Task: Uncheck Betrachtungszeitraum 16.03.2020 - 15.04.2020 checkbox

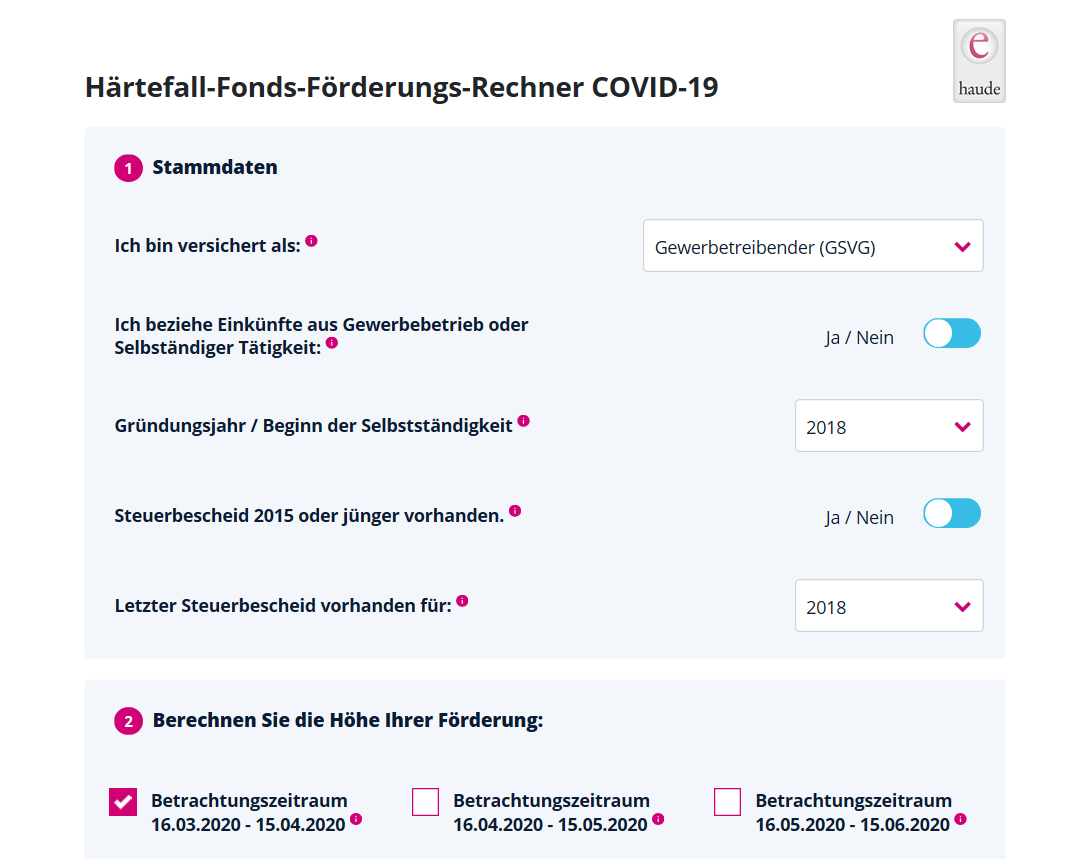Action: [x=123, y=802]
